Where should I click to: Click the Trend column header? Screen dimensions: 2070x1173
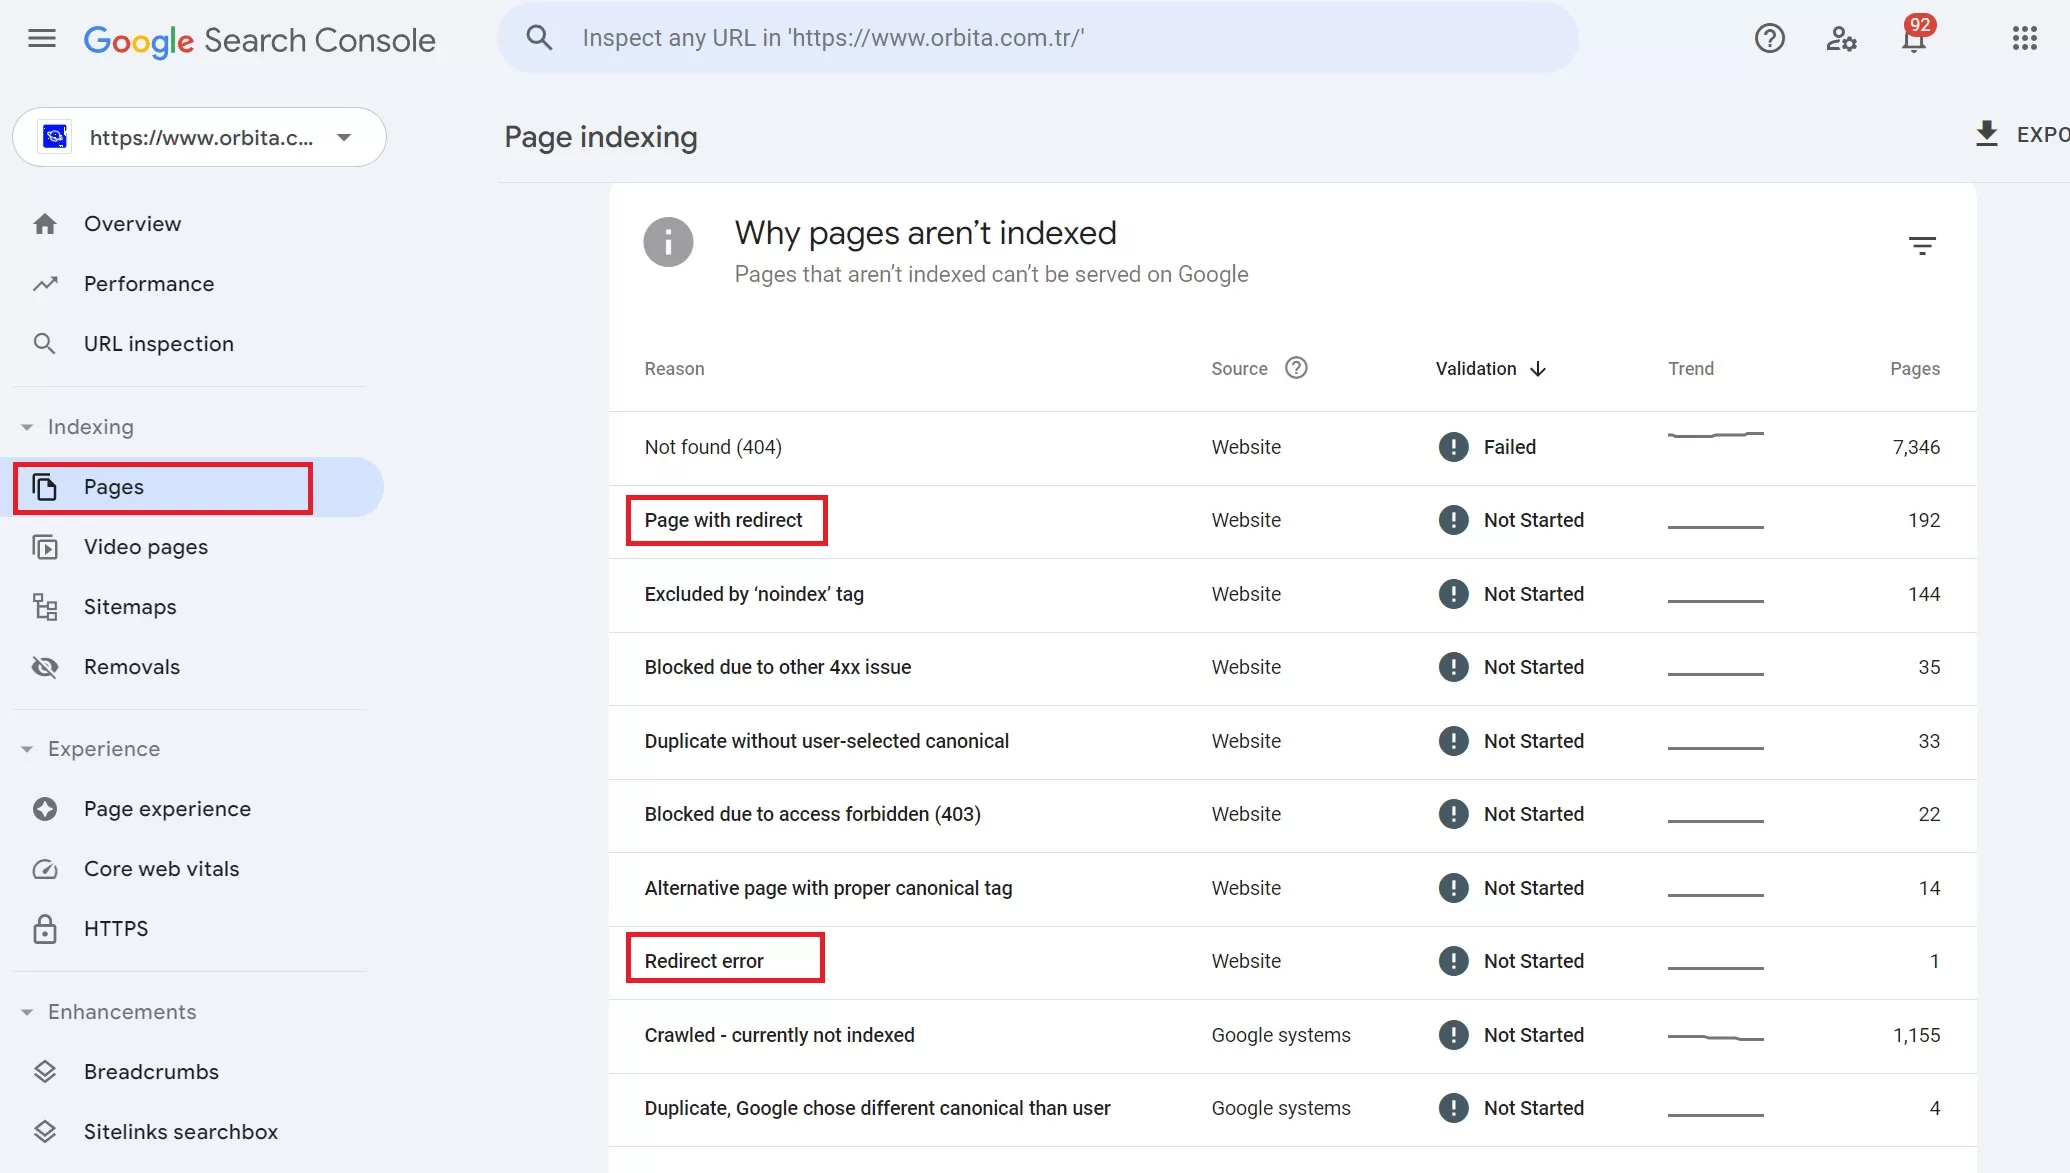point(1690,369)
